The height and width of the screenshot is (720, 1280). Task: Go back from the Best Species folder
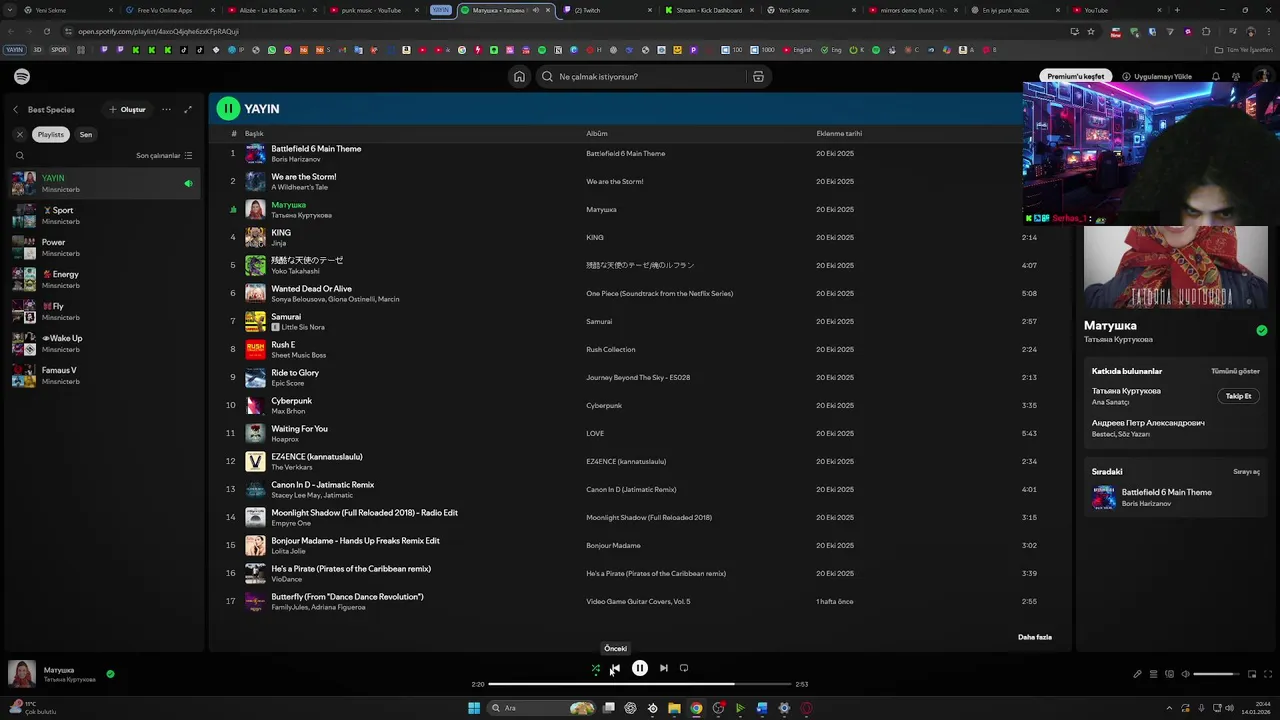coord(16,110)
